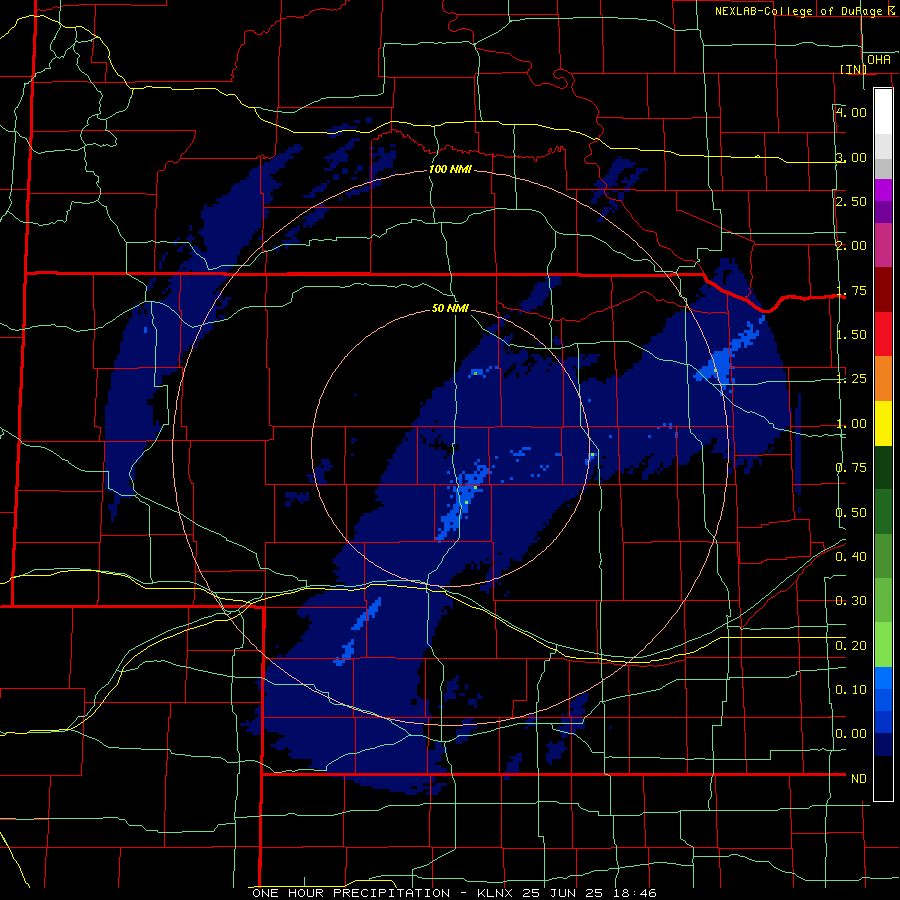Screen dimensions: 900x900
Task: Click the 50 NMI range ring label
Action: [x=450, y=308]
